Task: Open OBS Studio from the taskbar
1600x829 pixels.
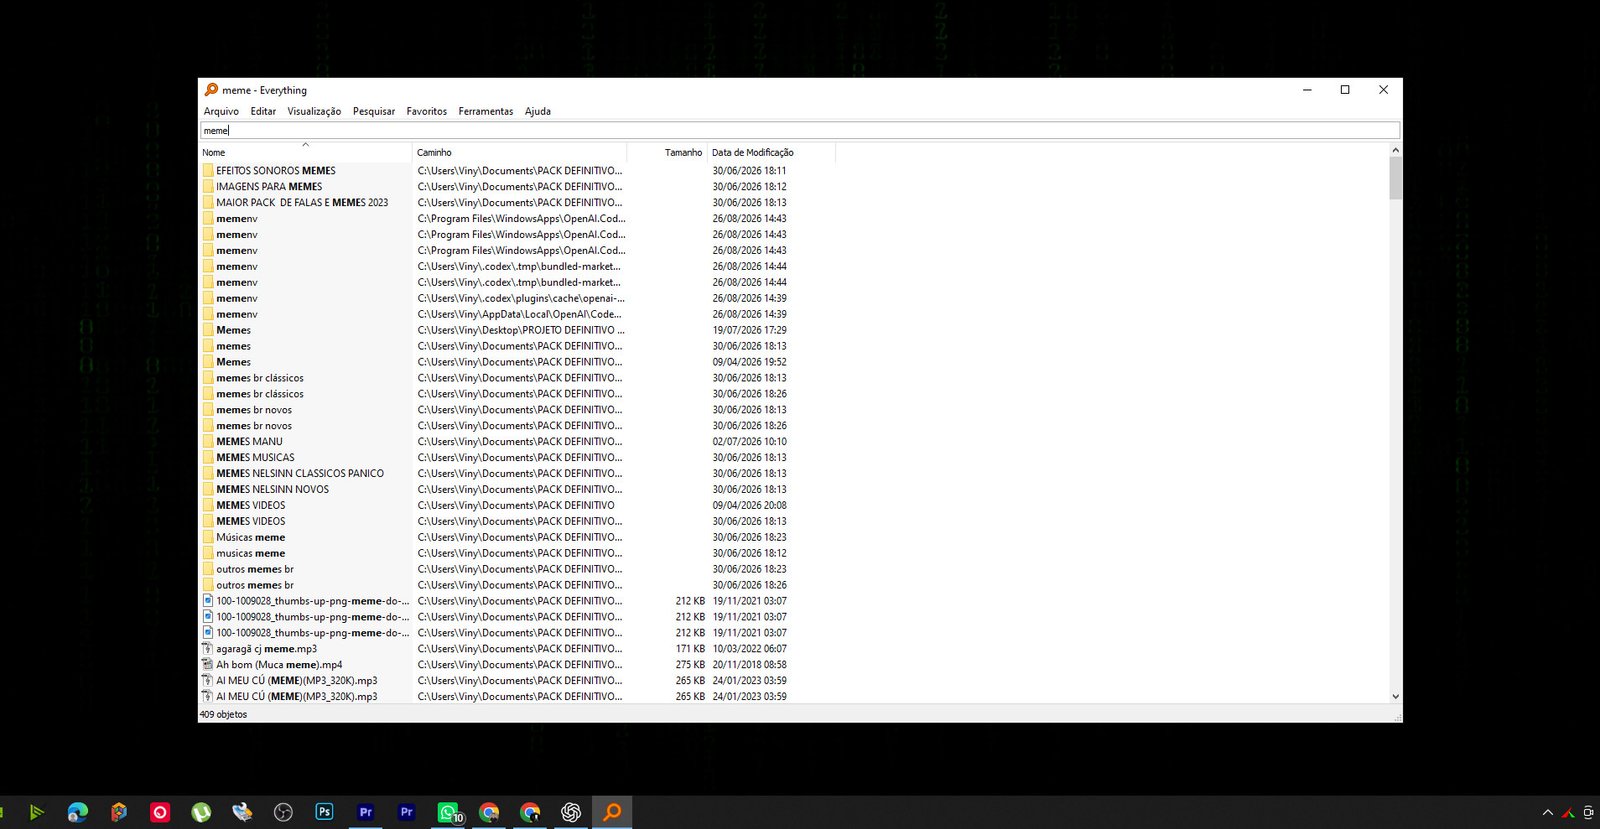Action: pyautogui.click(x=283, y=812)
